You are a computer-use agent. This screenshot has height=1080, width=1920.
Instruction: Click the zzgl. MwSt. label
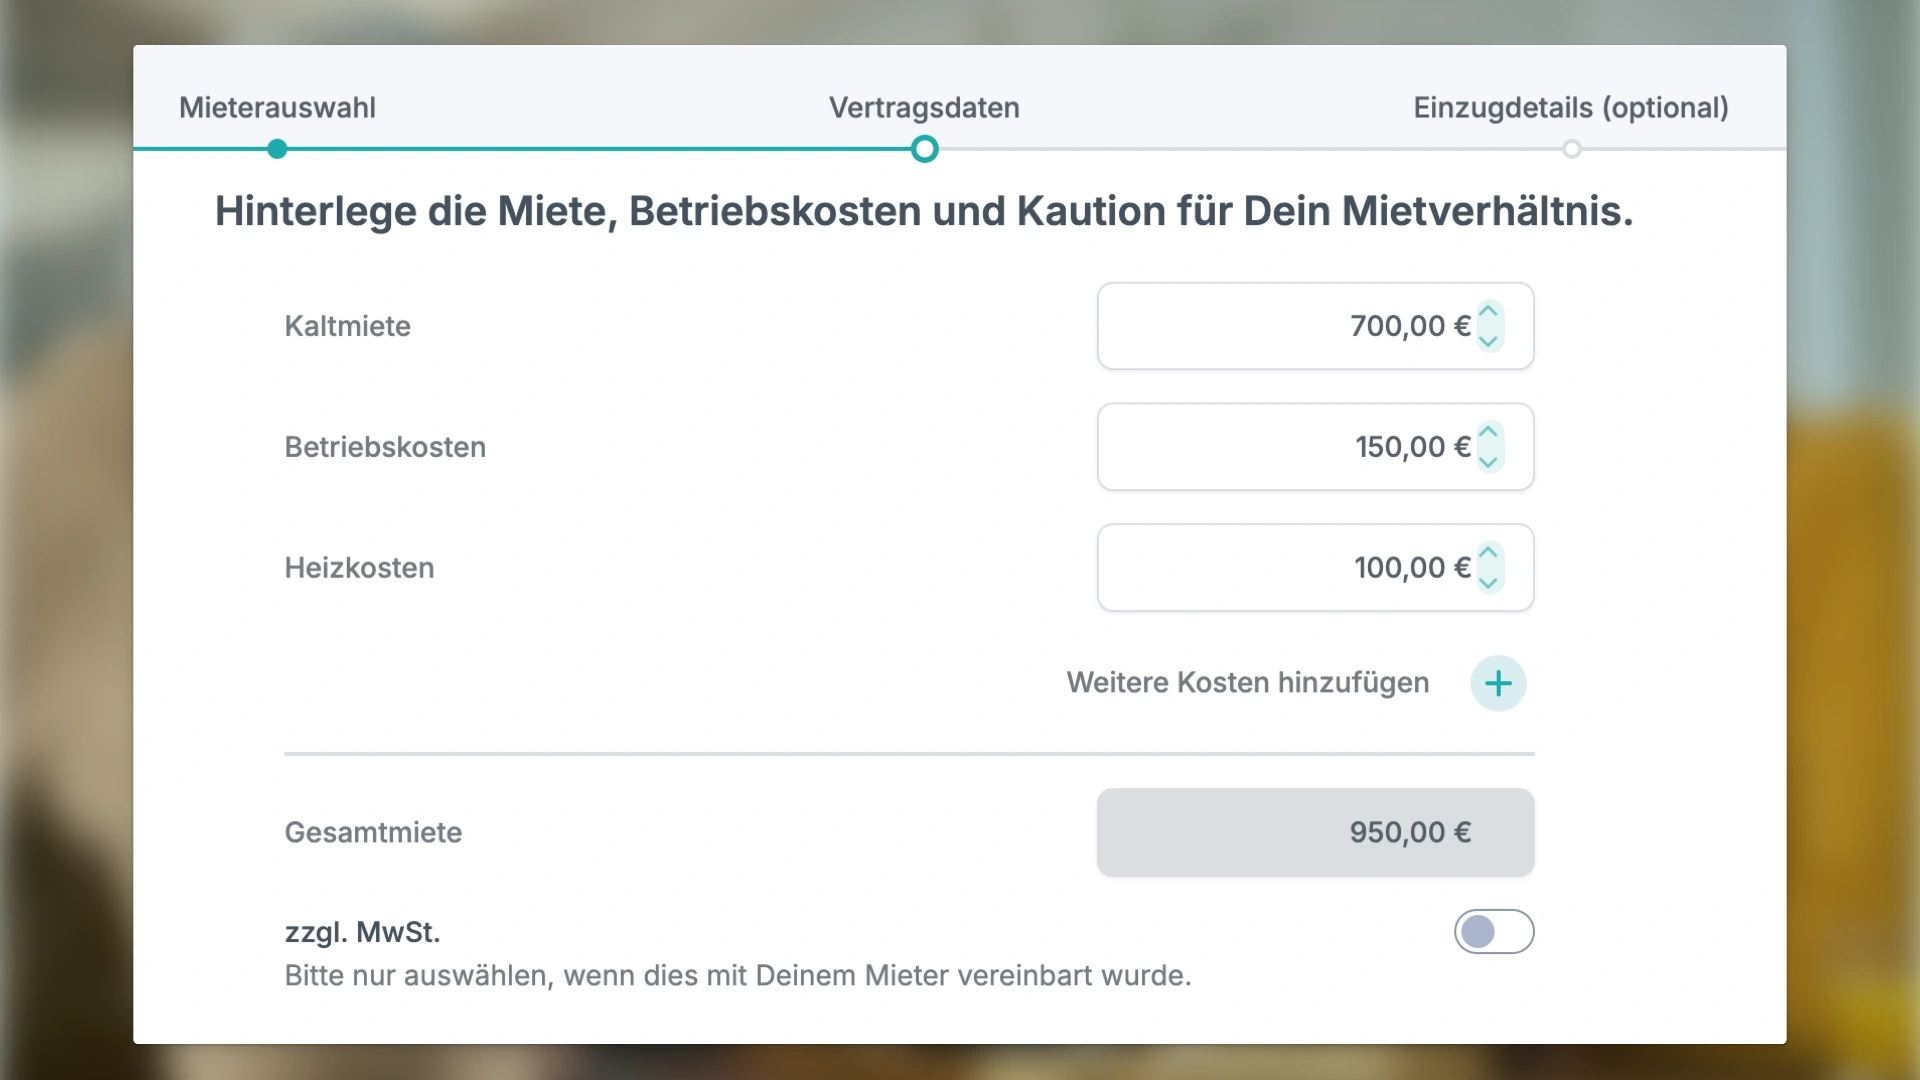point(362,933)
